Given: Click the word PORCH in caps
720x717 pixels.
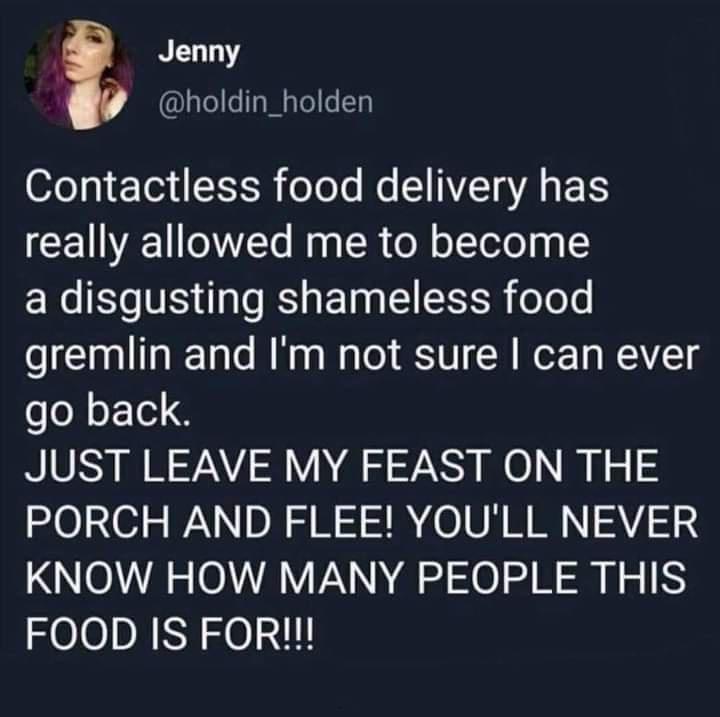Looking at the screenshot, I should (x=97, y=522).
